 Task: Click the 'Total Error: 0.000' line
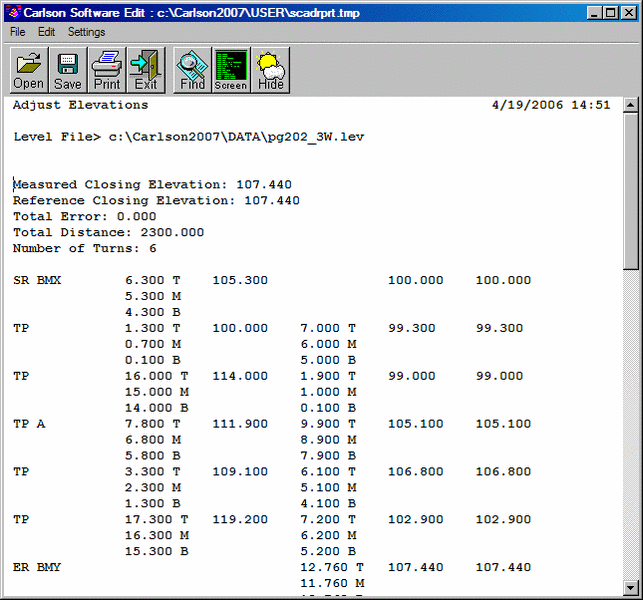[x=84, y=217]
